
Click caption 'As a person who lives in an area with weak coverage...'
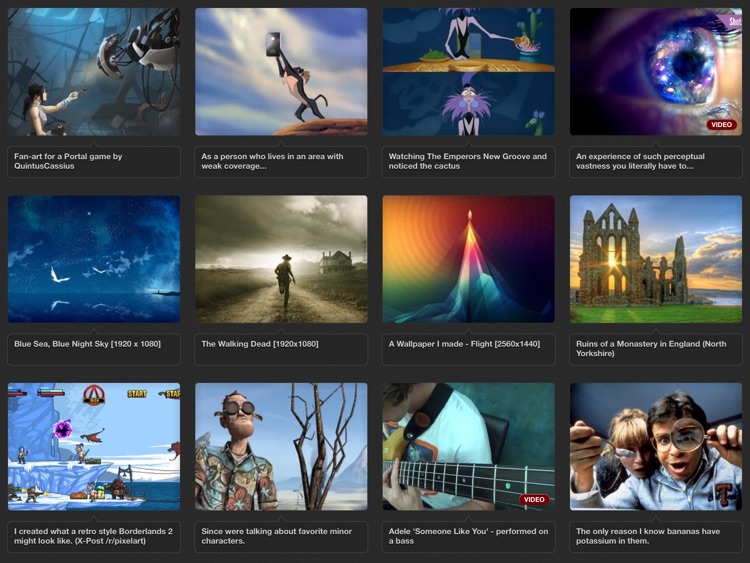pos(272,161)
